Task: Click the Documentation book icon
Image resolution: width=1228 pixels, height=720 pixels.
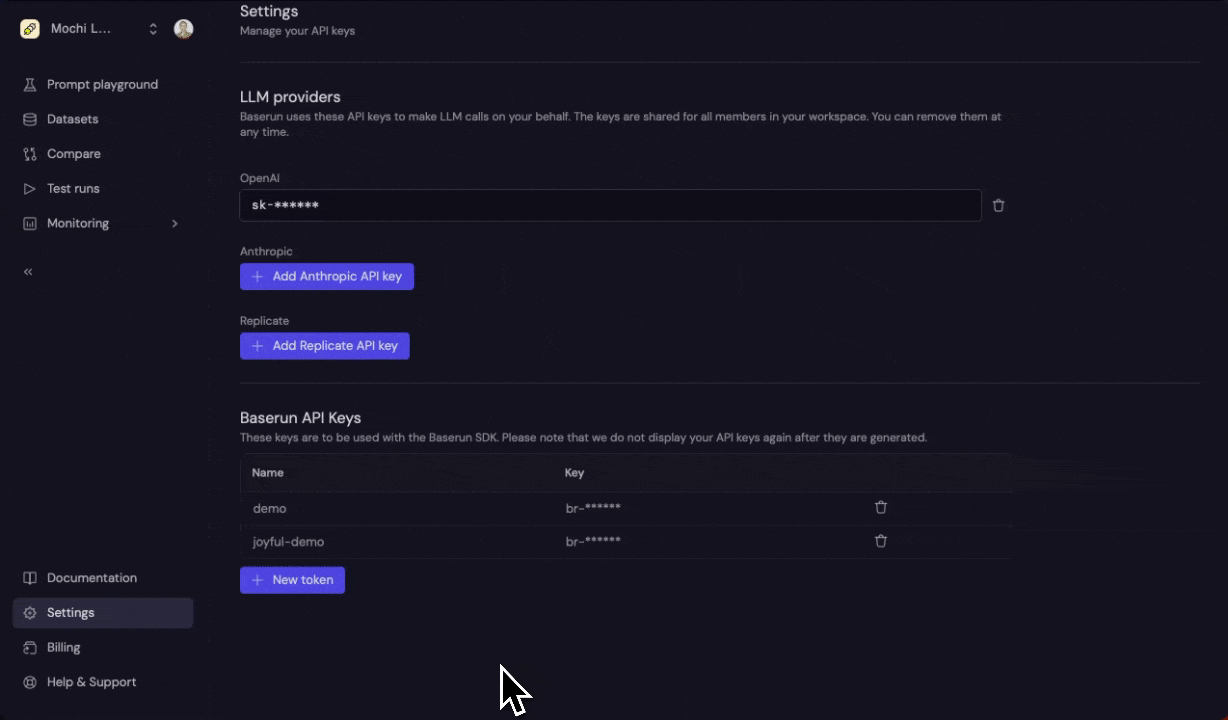Action: coord(30,578)
